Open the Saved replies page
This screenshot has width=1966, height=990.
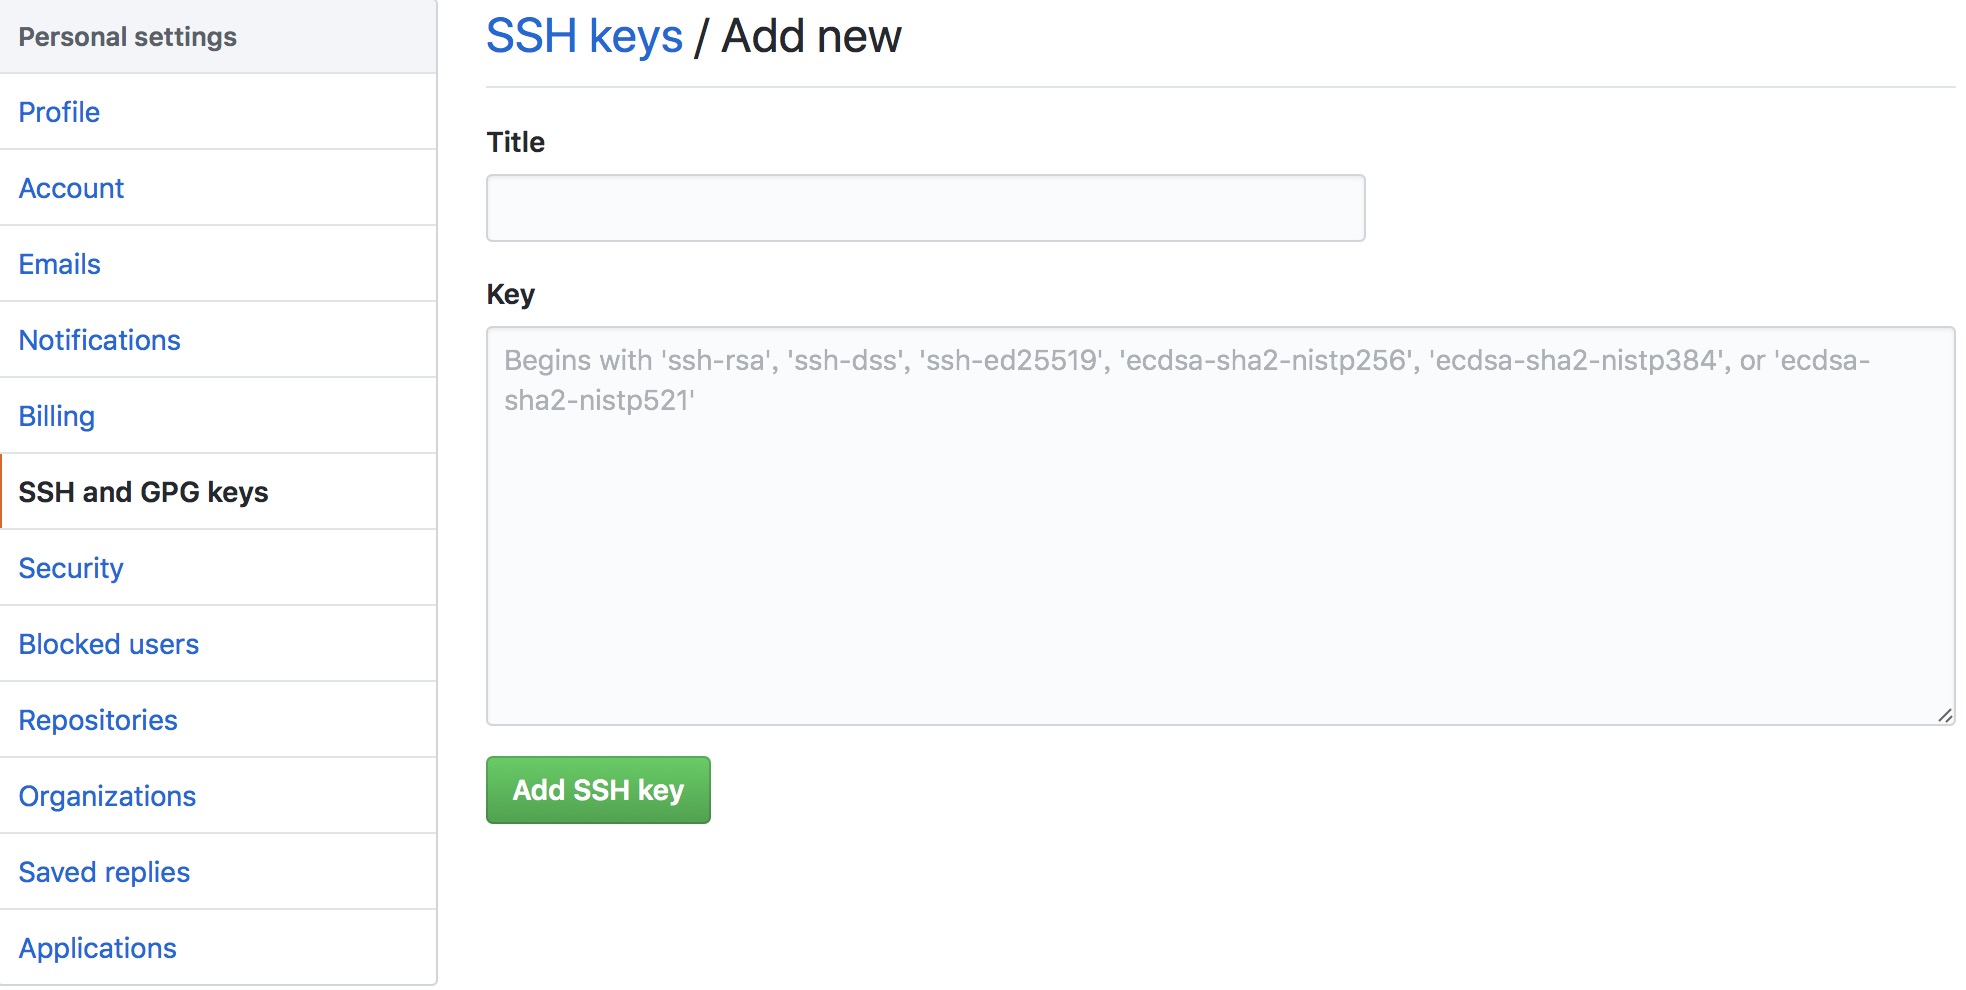[x=103, y=872]
